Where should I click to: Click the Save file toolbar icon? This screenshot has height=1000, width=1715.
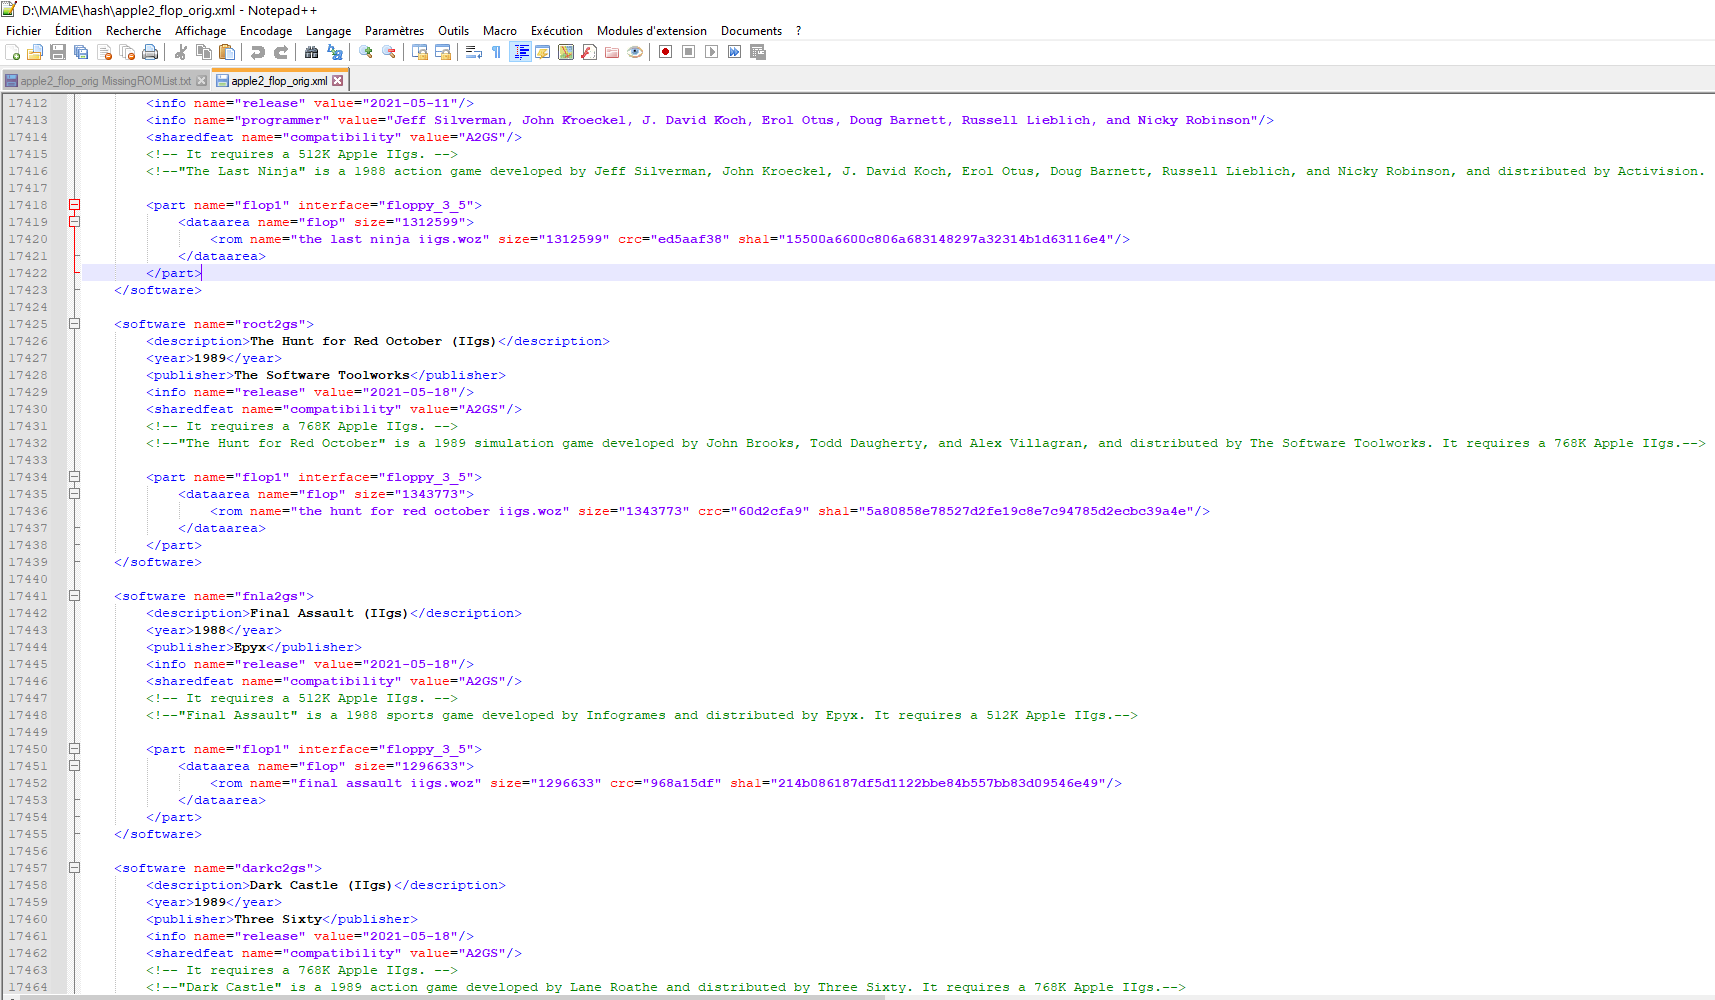pyautogui.click(x=58, y=52)
